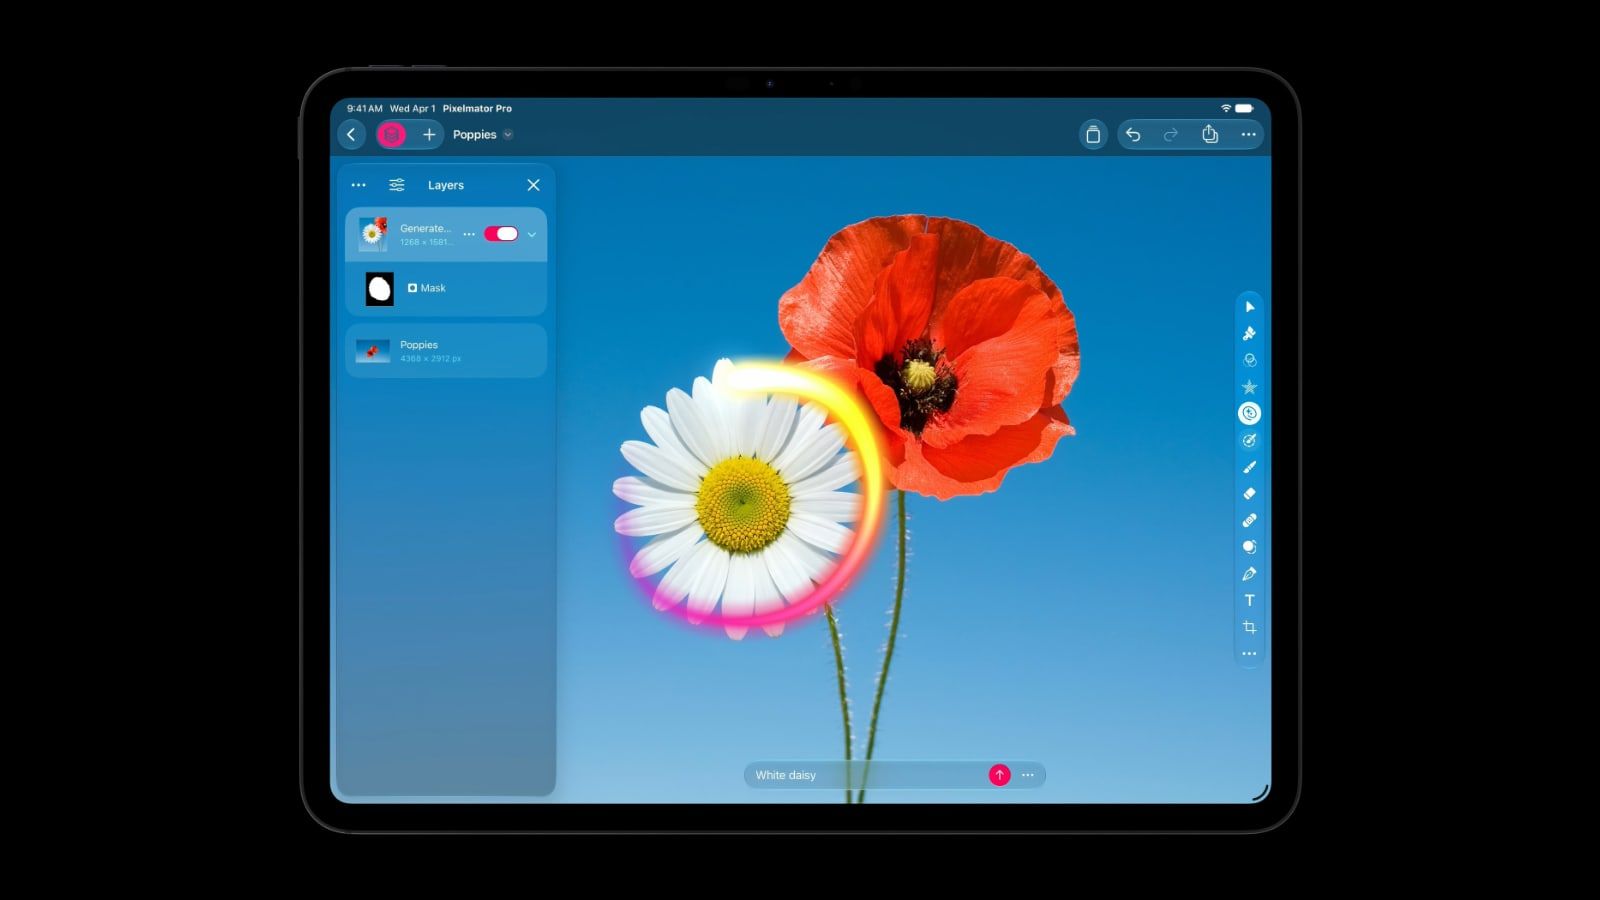1600x900 pixels.
Task: Show more tools via toolbar ellipsis
Action: click(x=1249, y=653)
